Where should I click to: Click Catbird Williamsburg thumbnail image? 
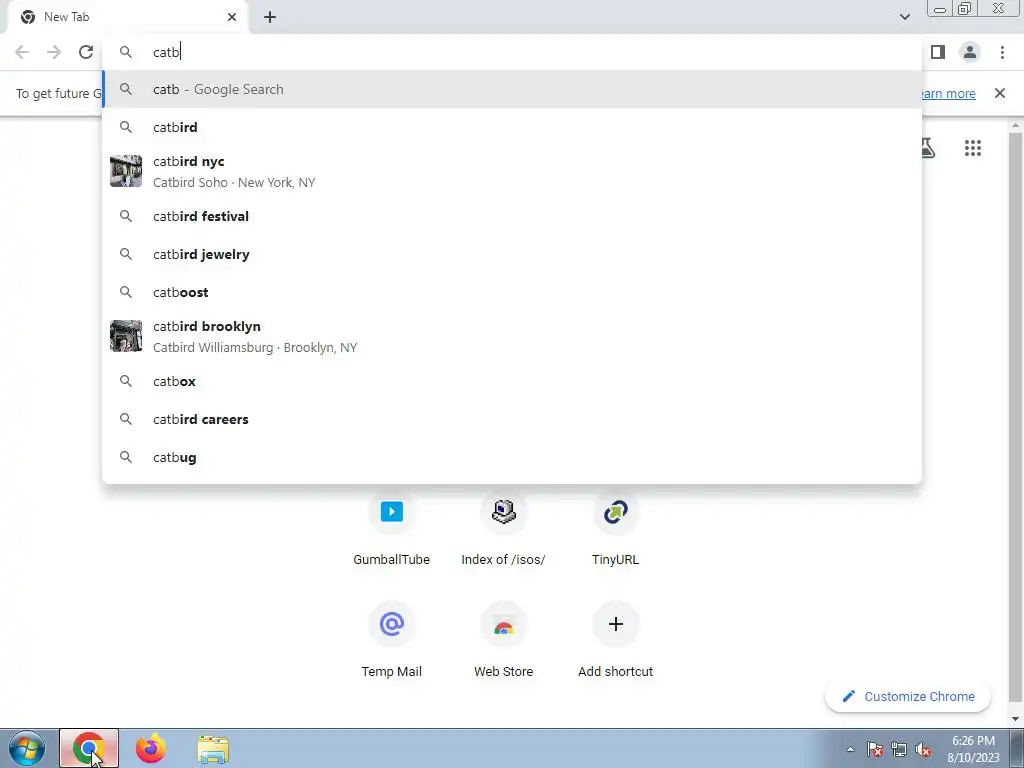pyautogui.click(x=126, y=336)
